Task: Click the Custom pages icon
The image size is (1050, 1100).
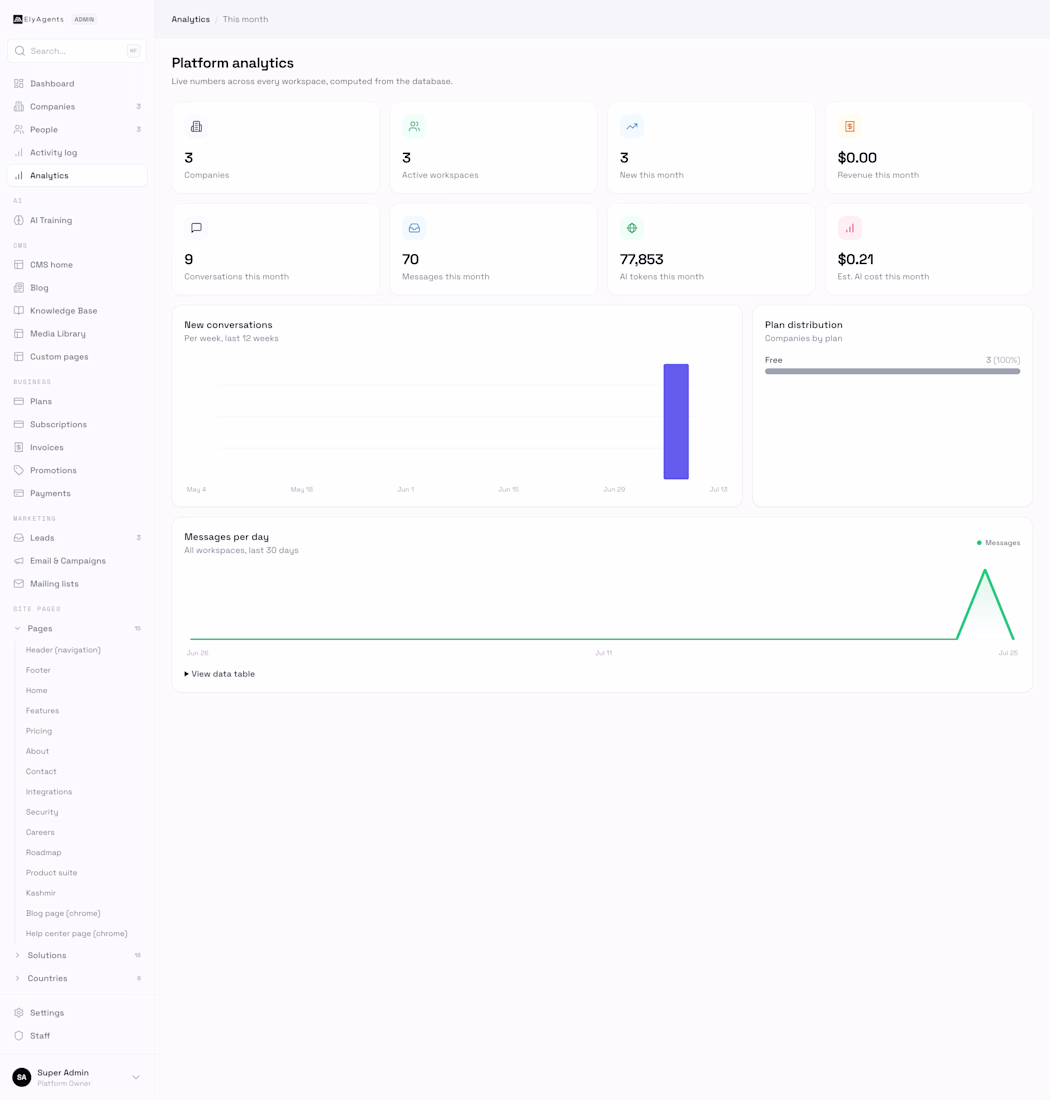Action: (x=19, y=356)
